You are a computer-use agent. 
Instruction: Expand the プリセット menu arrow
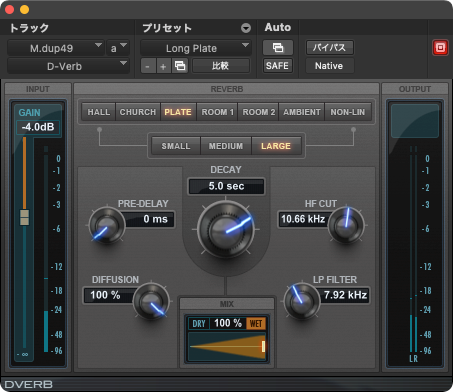tap(246, 28)
